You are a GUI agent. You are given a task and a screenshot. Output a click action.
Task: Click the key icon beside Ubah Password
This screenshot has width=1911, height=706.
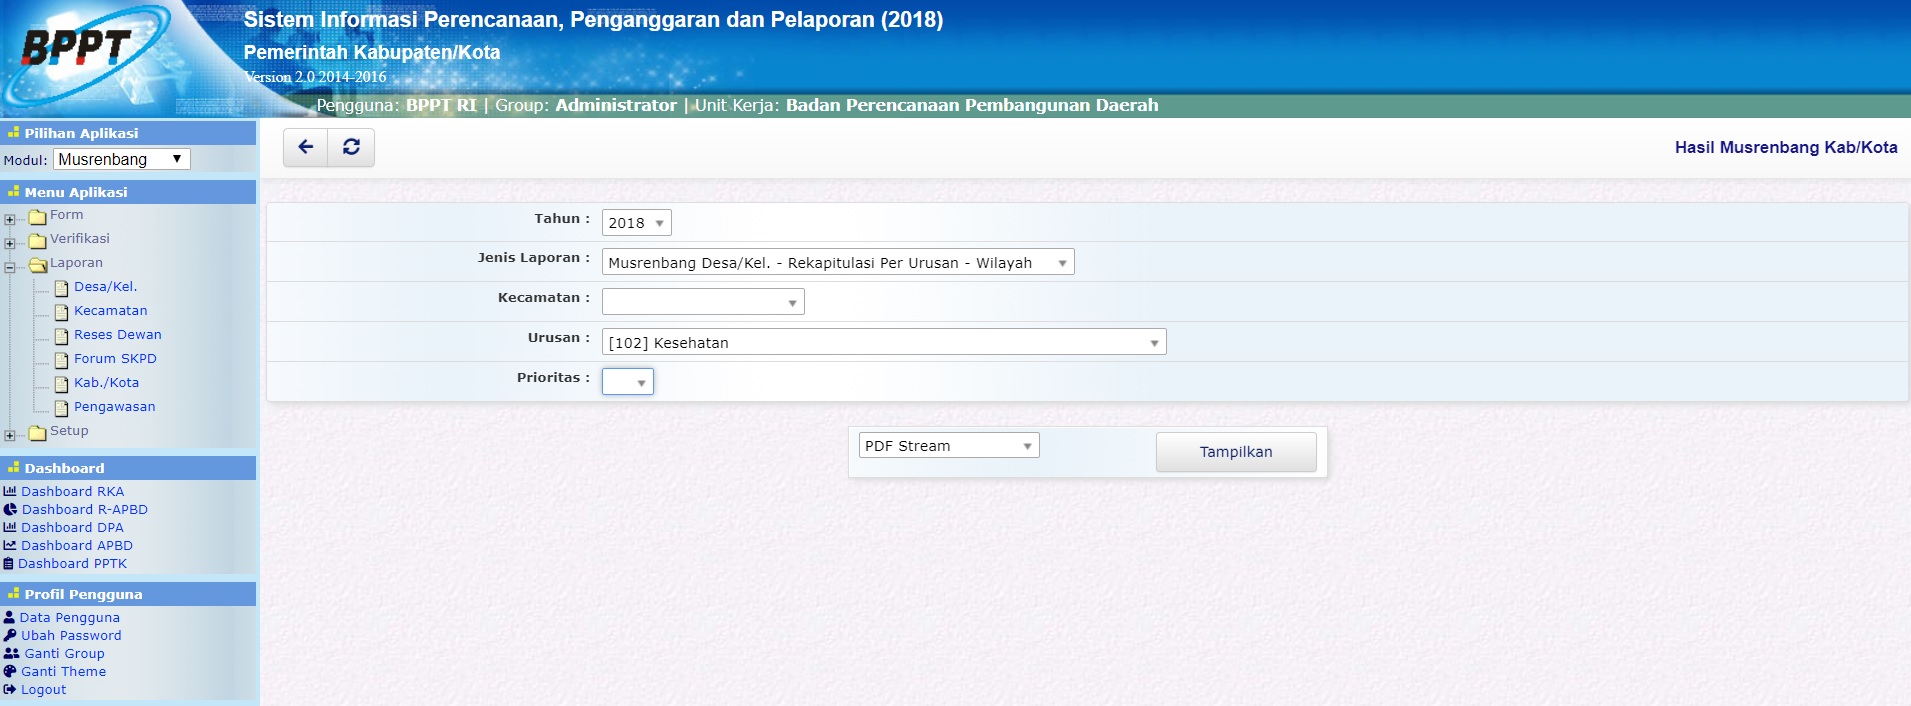pyautogui.click(x=10, y=635)
